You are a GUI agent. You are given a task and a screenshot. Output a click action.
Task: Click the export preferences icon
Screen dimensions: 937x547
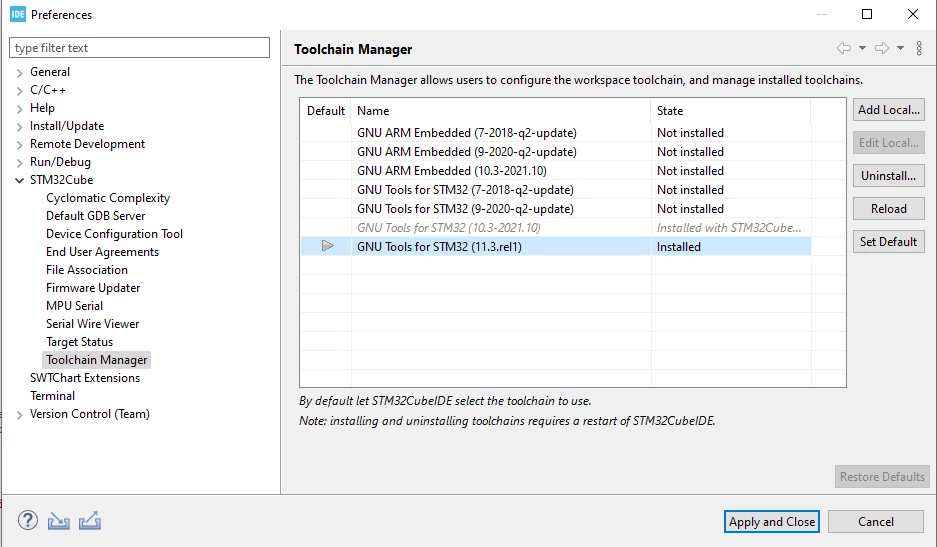(90, 521)
